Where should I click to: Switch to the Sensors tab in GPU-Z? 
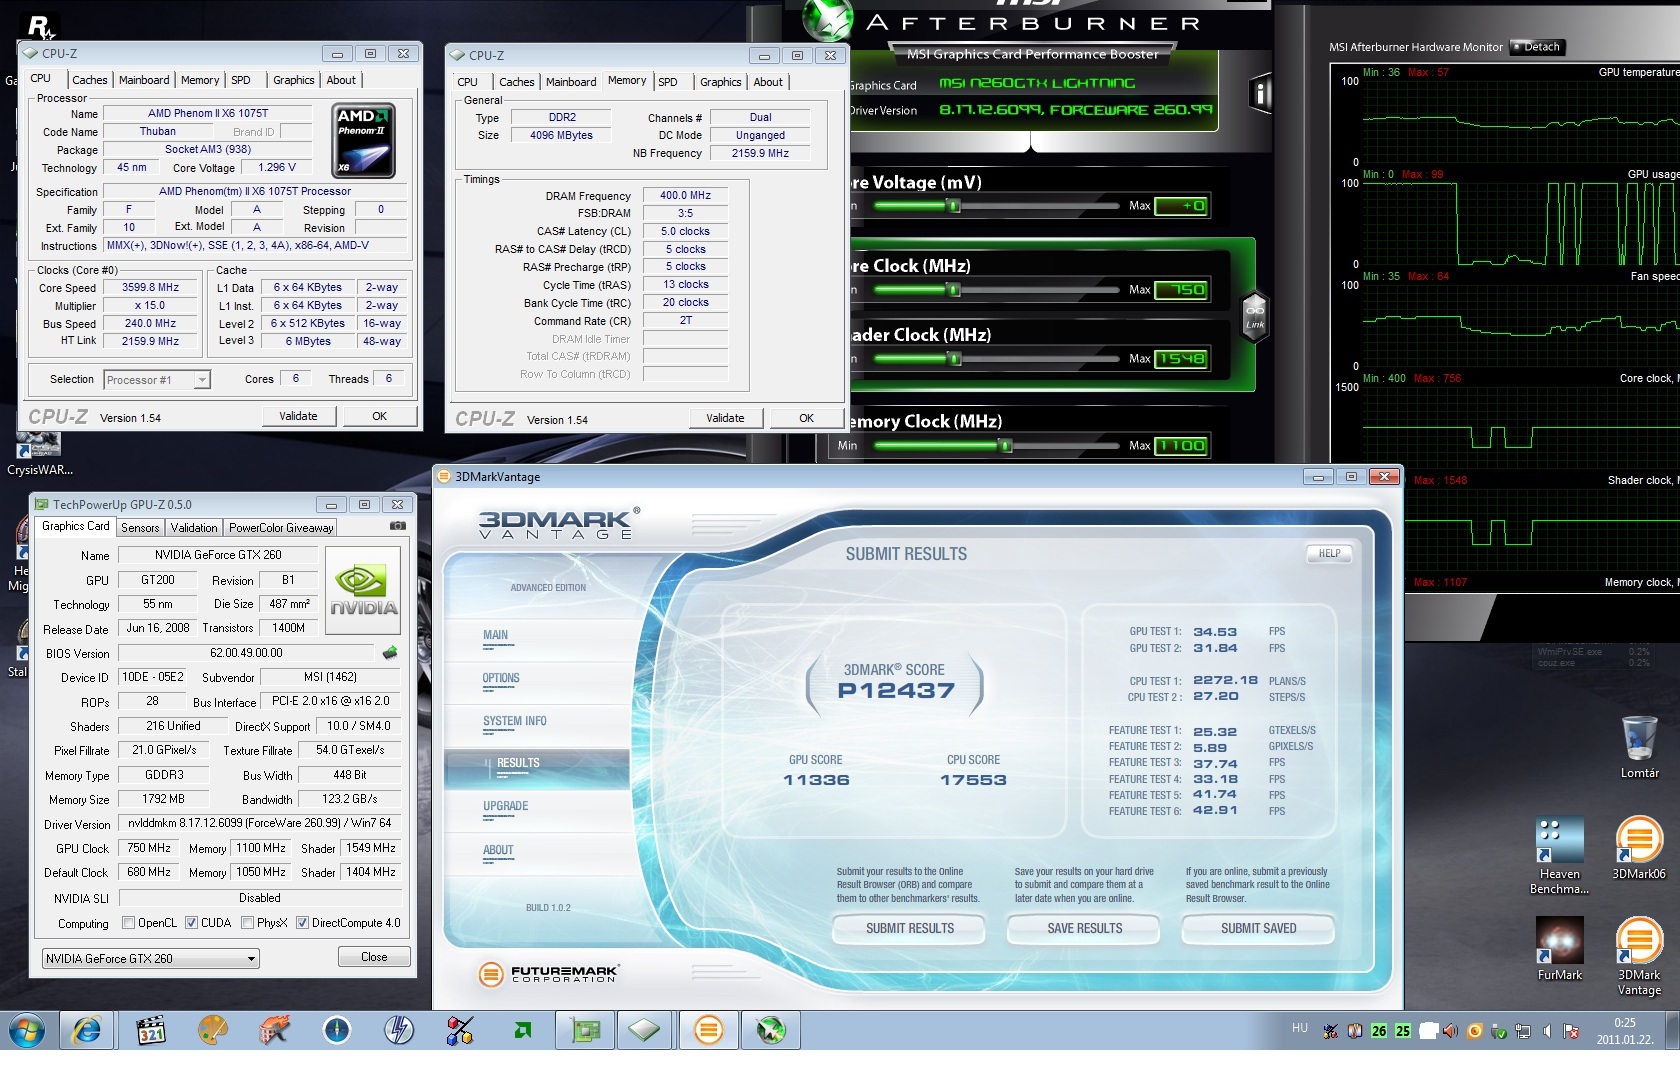pyautogui.click(x=140, y=528)
